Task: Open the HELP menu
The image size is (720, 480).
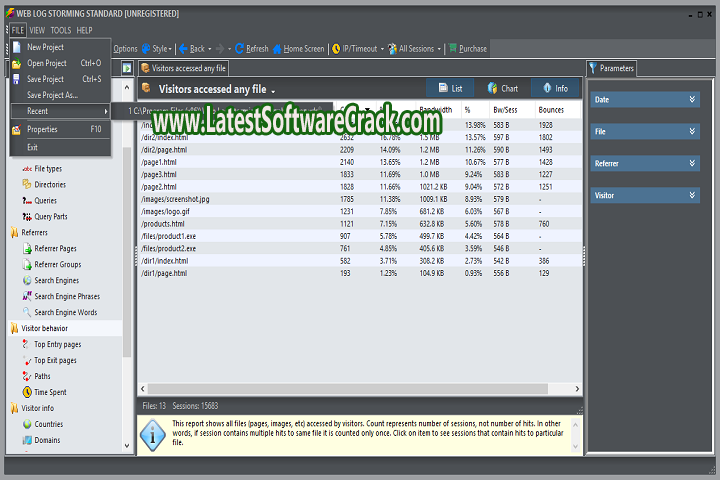Action: pyautogui.click(x=84, y=30)
